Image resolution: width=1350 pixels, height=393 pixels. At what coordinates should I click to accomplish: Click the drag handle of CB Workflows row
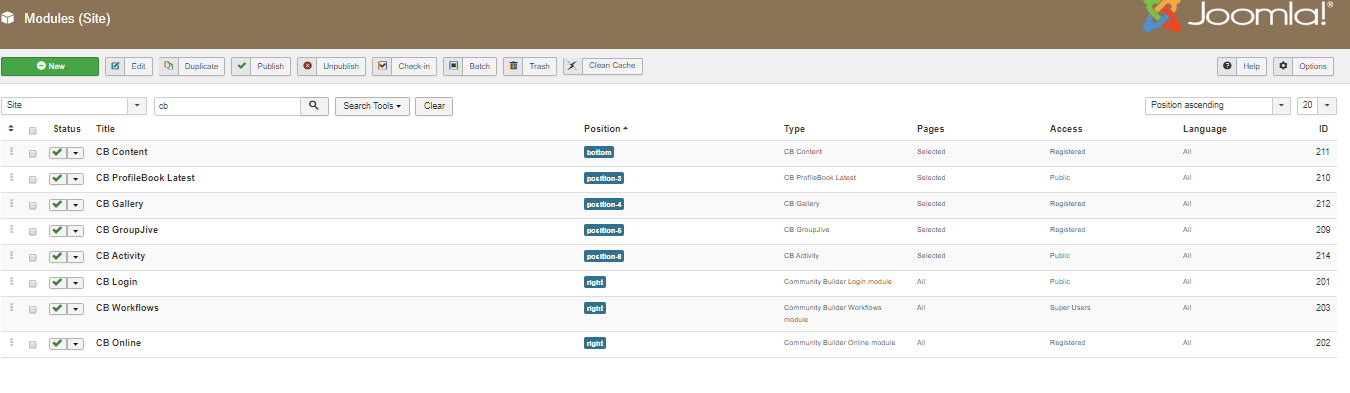click(12, 308)
